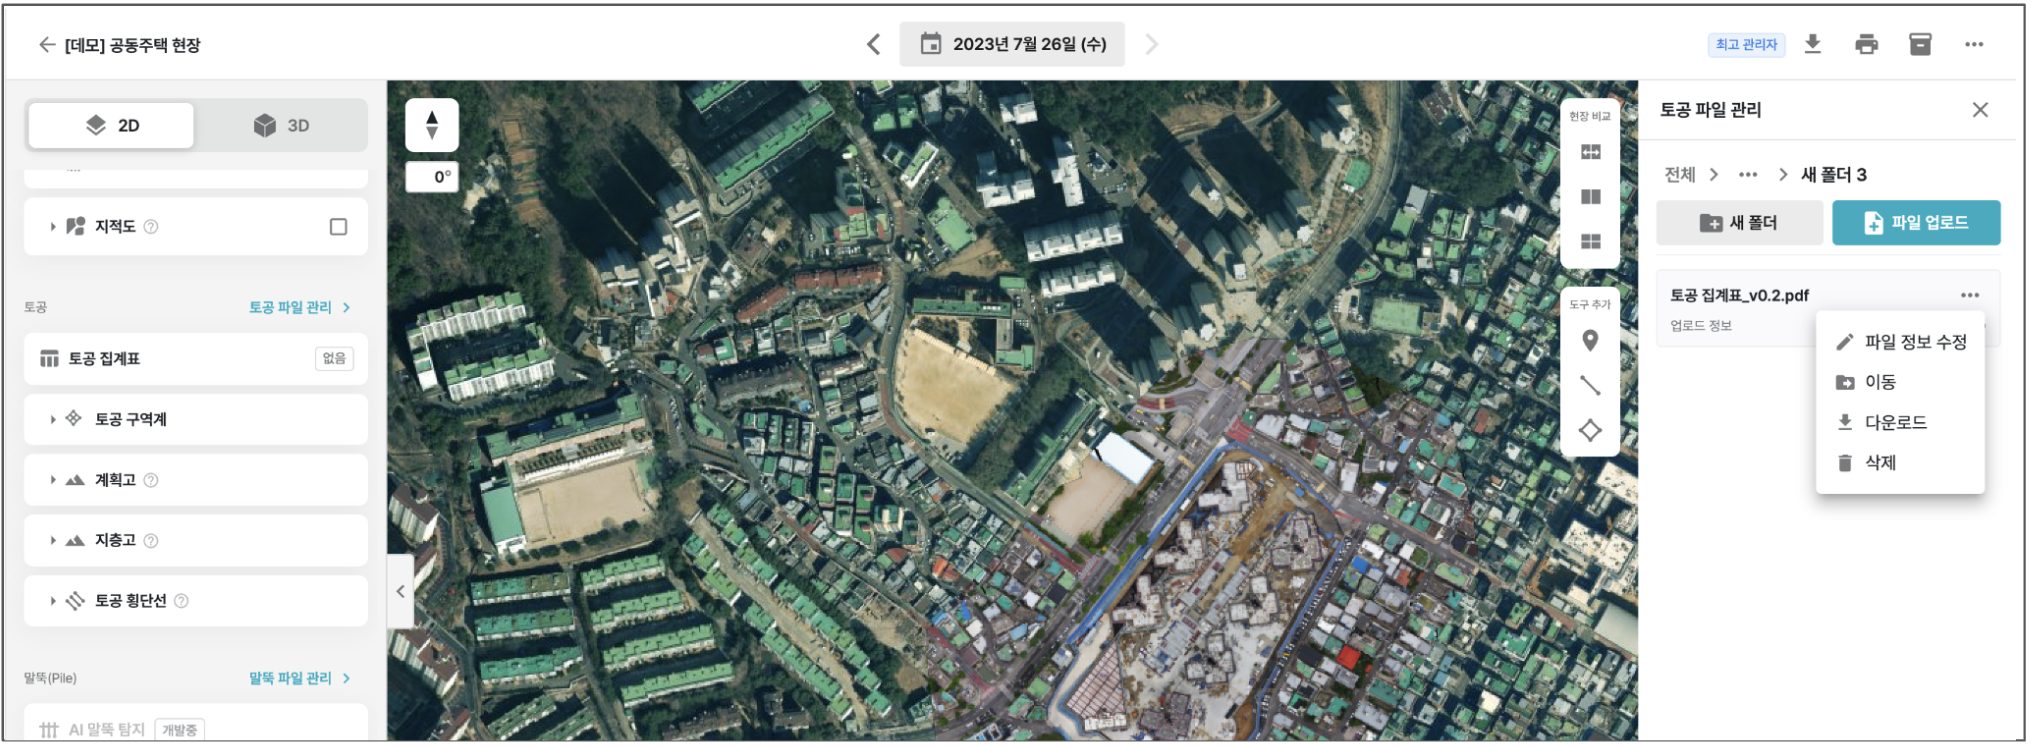Expand the 계획고 layer item

click(x=53, y=480)
